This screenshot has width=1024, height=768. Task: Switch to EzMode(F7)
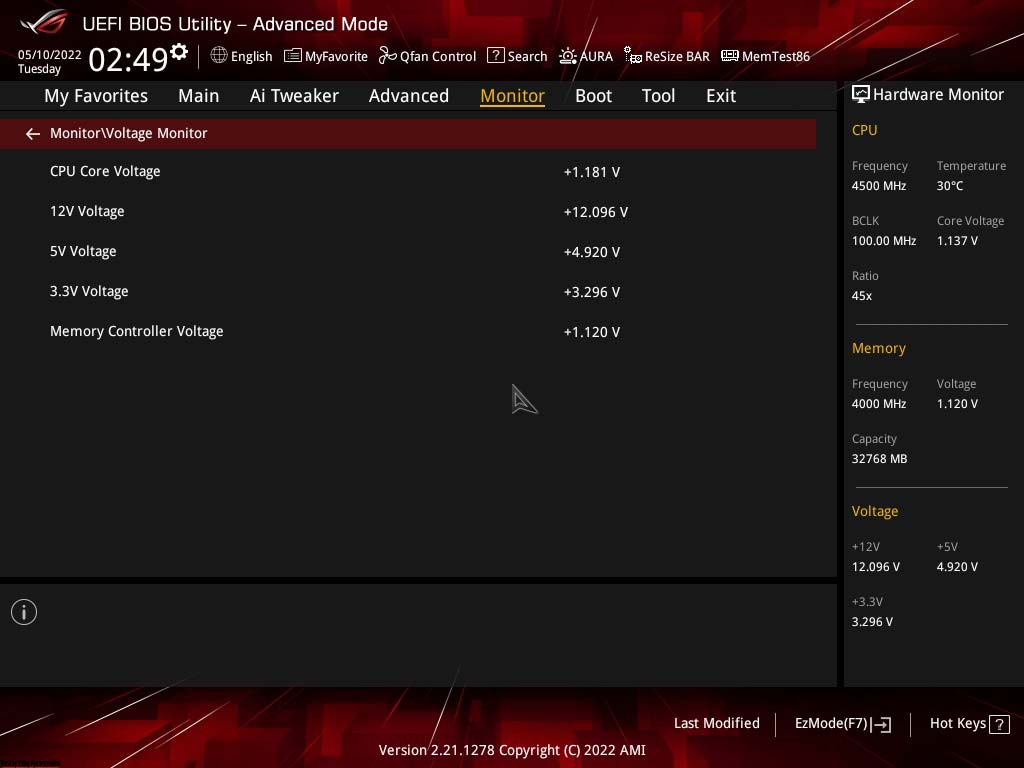point(842,724)
